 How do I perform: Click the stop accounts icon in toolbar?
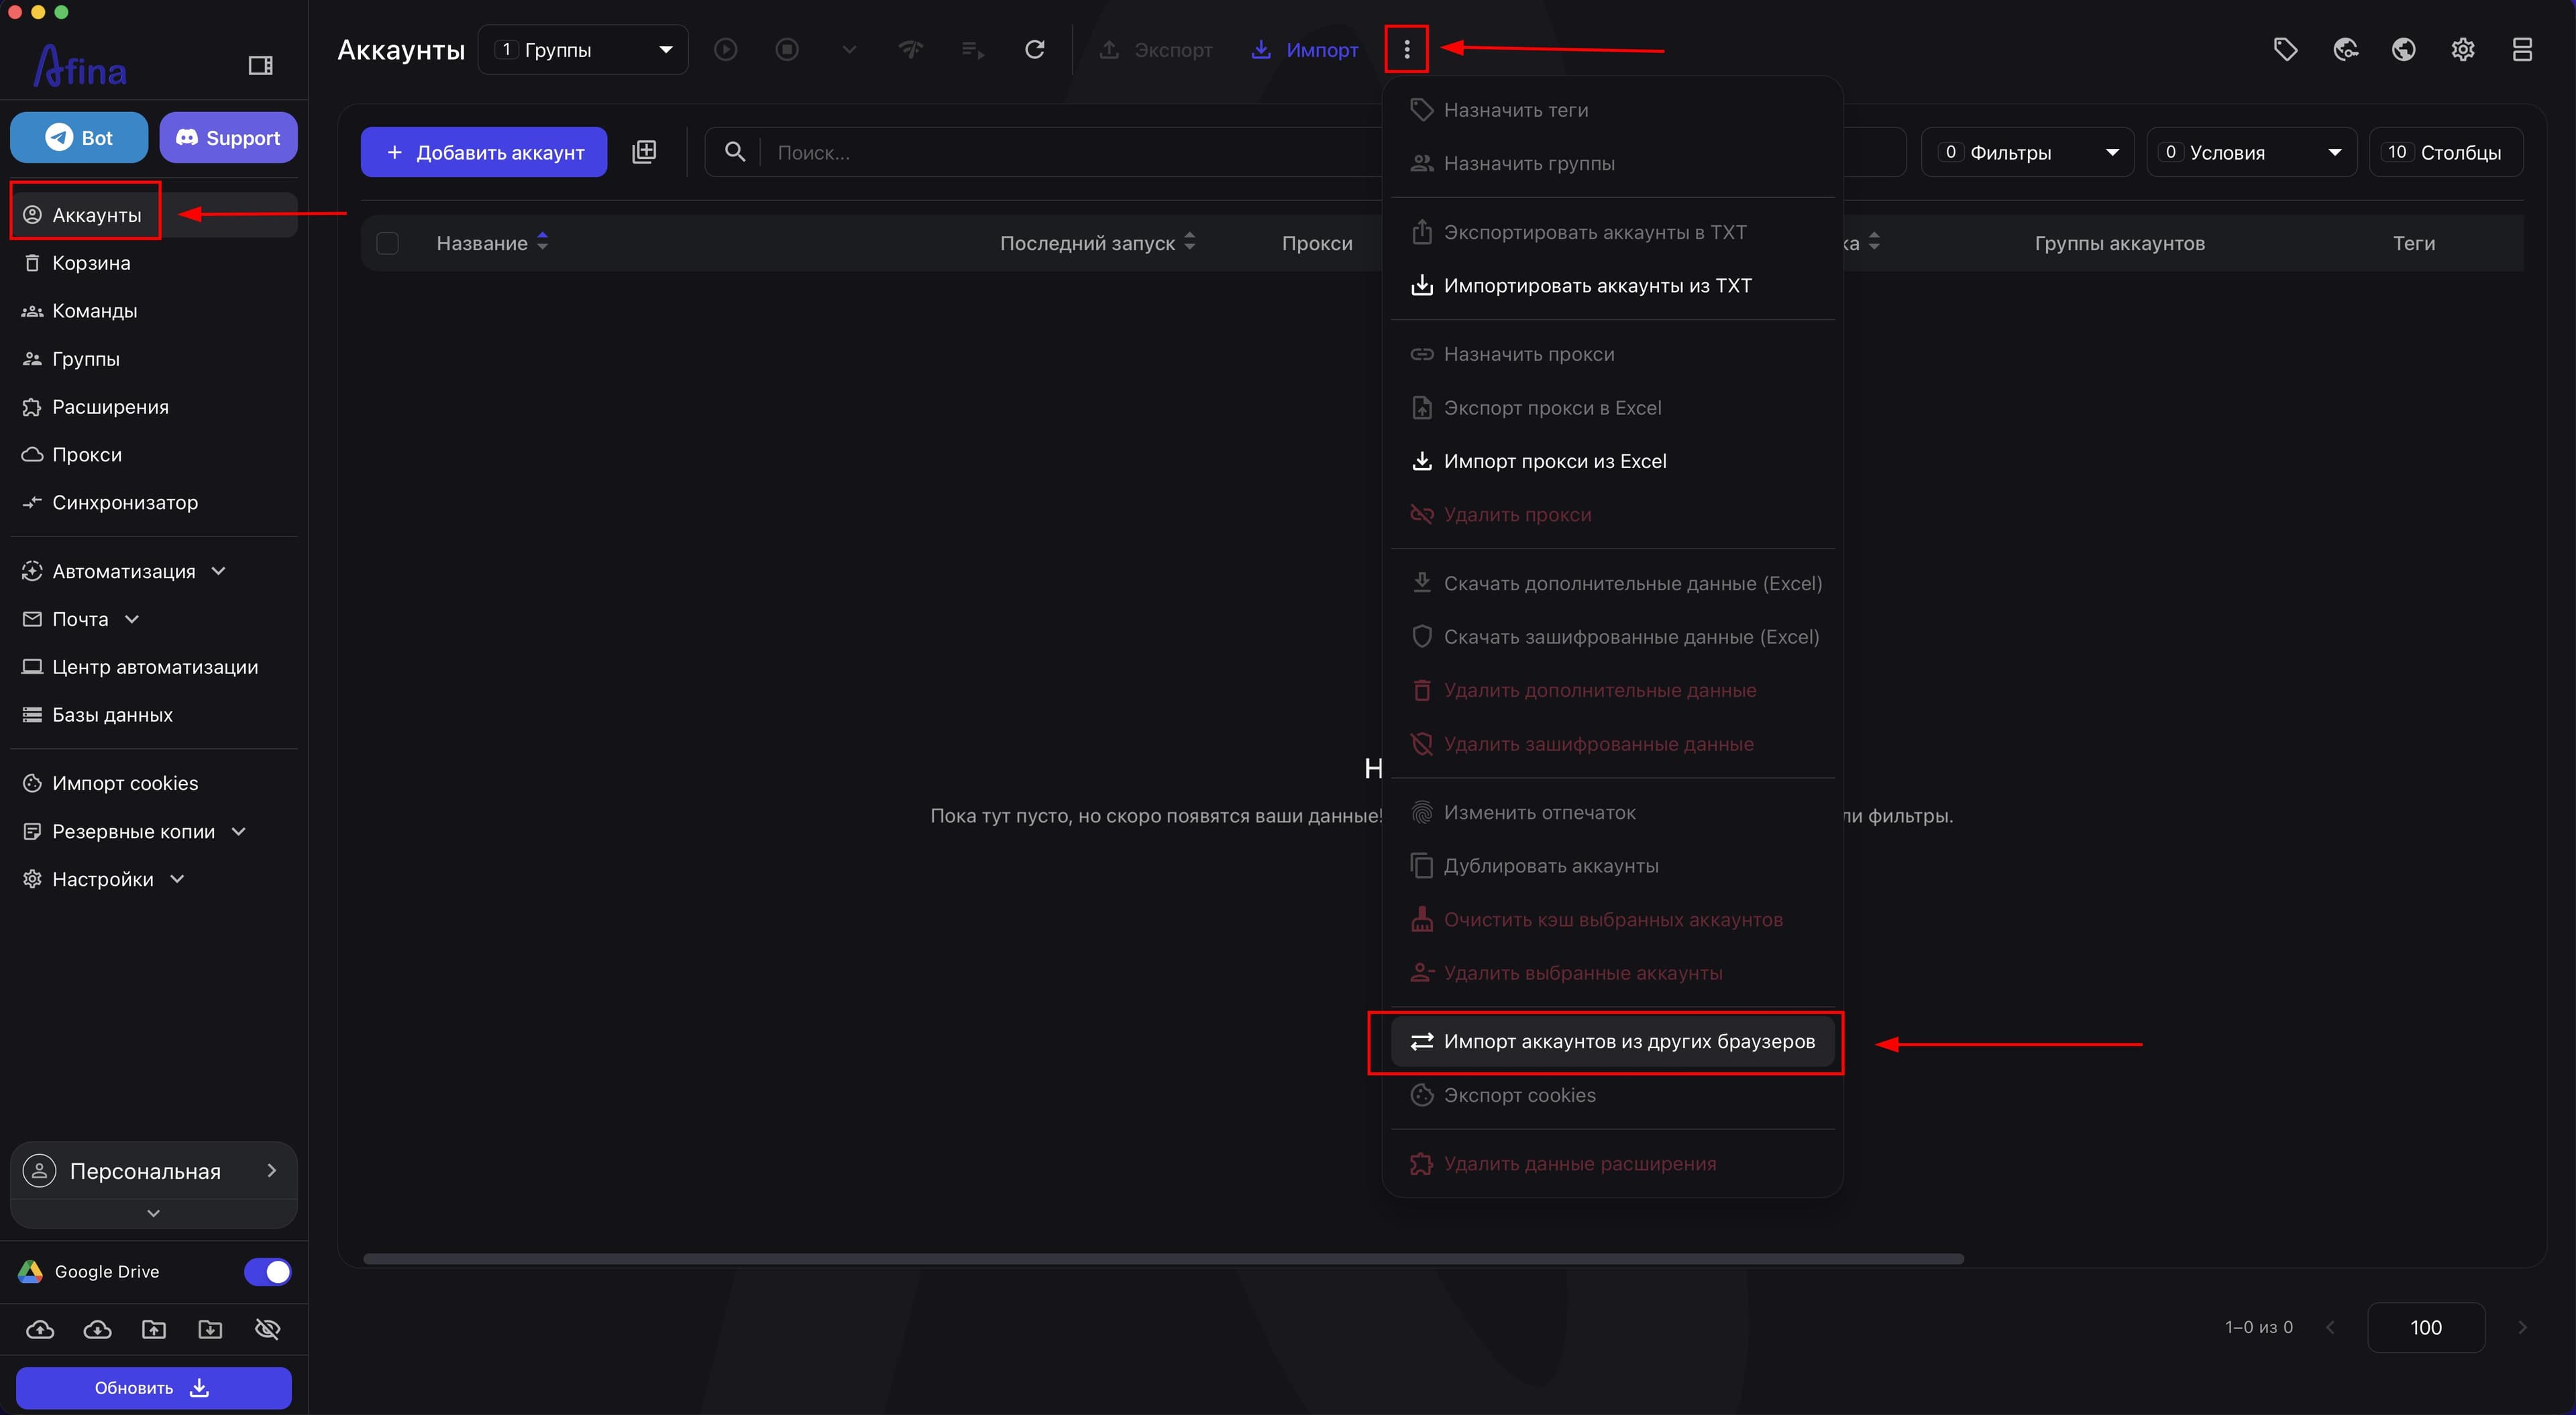(787, 49)
